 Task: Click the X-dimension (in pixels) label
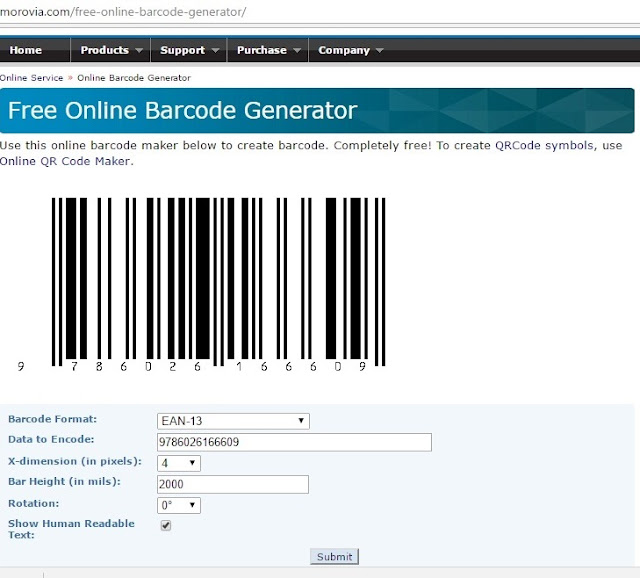[x=75, y=461]
